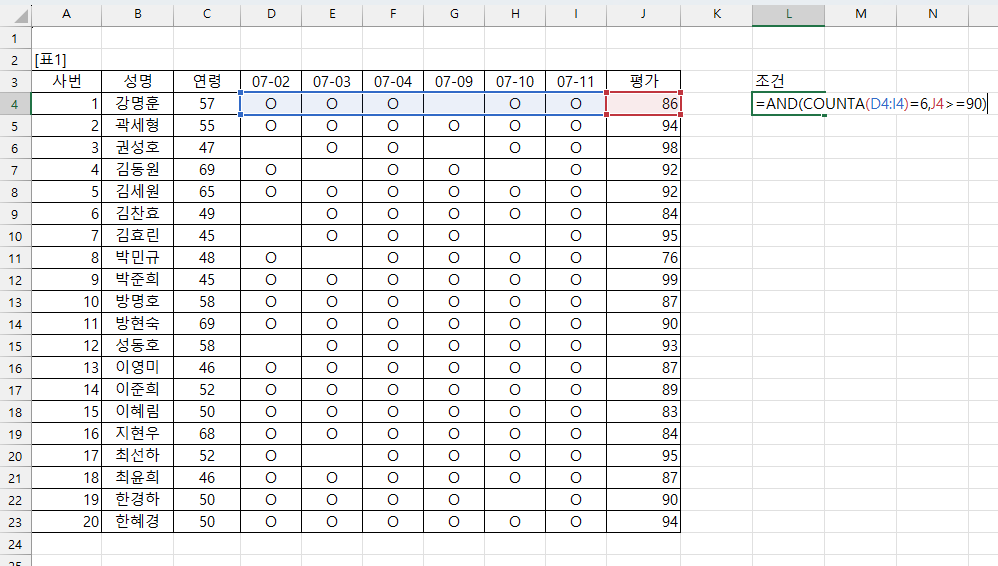The height and width of the screenshot is (566, 998).
Task: Select the name 최윤희
Action: (x=137, y=478)
